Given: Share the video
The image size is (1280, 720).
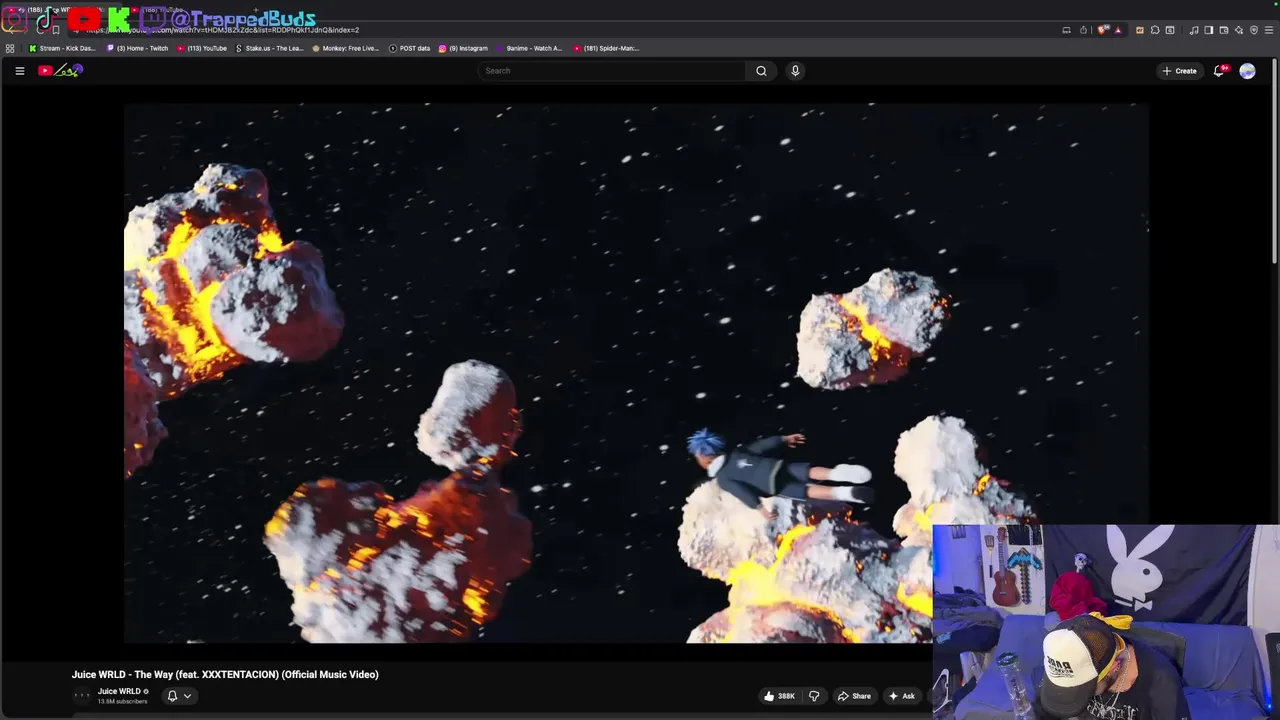Looking at the screenshot, I should pos(854,696).
